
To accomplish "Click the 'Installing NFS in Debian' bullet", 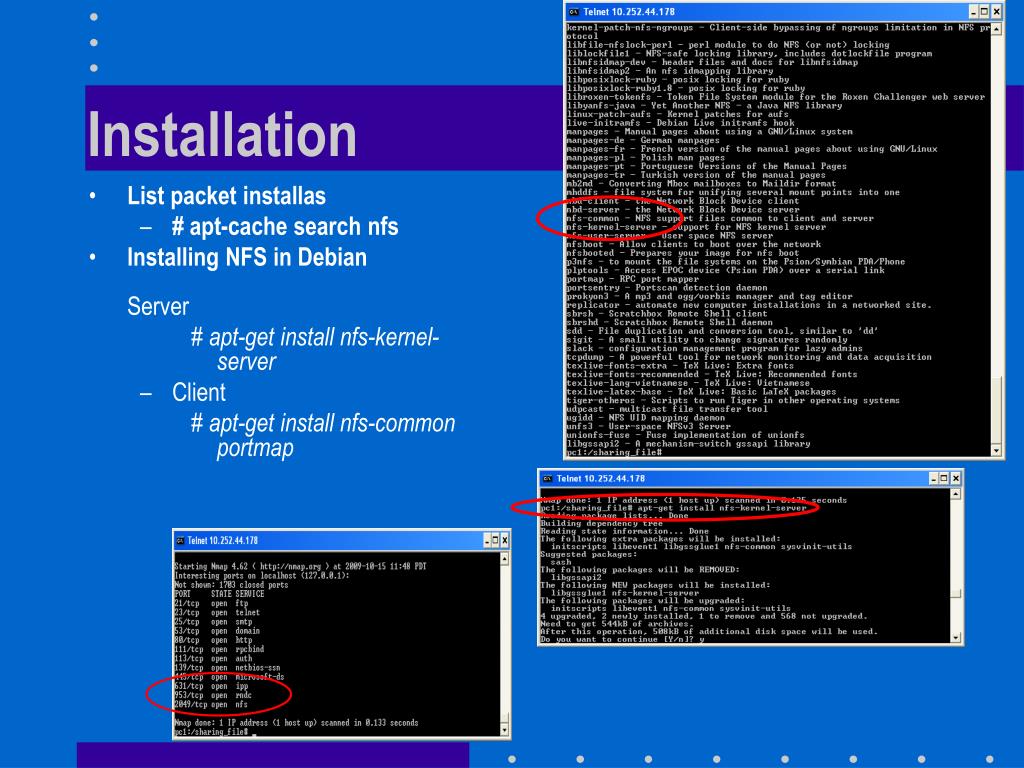I will click(x=247, y=257).
